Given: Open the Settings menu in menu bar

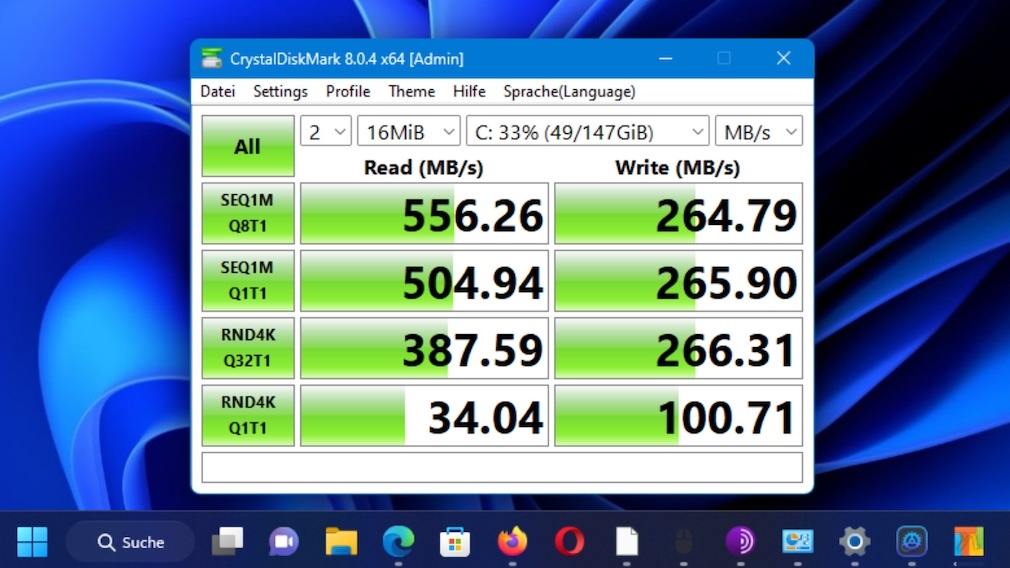Looking at the screenshot, I should pos(280,91).
